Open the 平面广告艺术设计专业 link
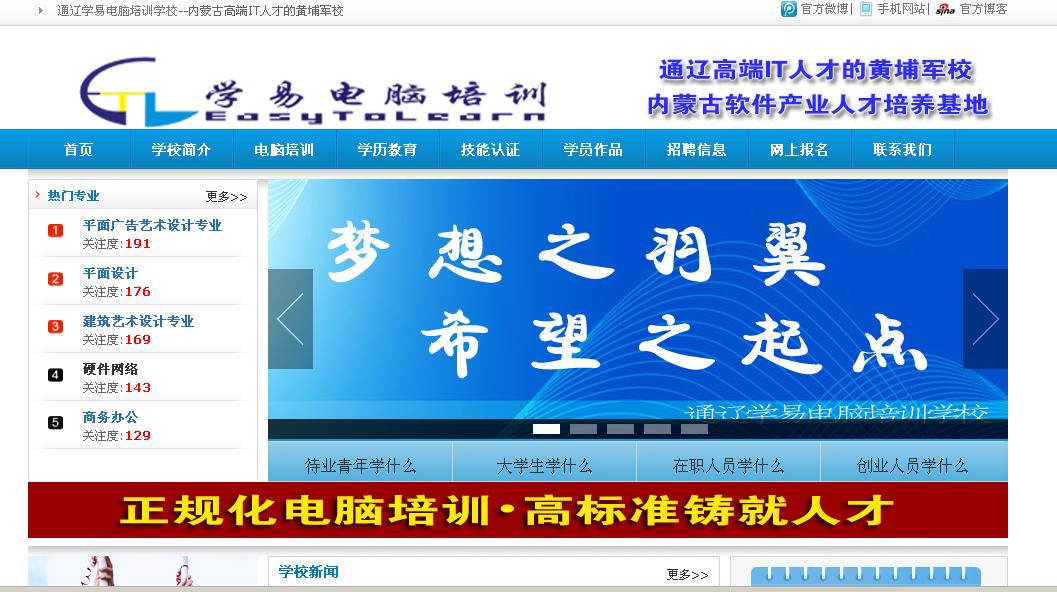1057x592 pixels. [152, 225]
